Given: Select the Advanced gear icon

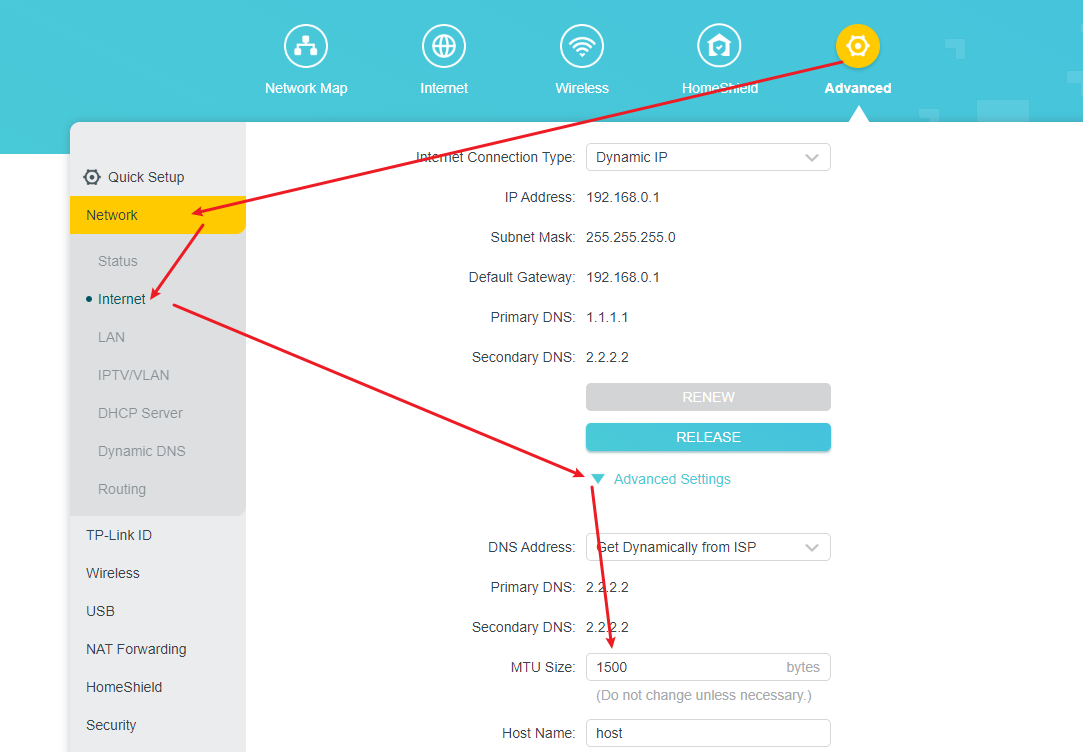Looking at the screenshot, I should [x=857, y=46].
